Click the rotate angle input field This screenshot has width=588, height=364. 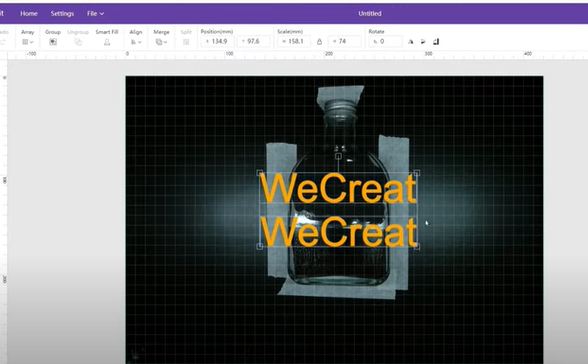click(386, 41)
